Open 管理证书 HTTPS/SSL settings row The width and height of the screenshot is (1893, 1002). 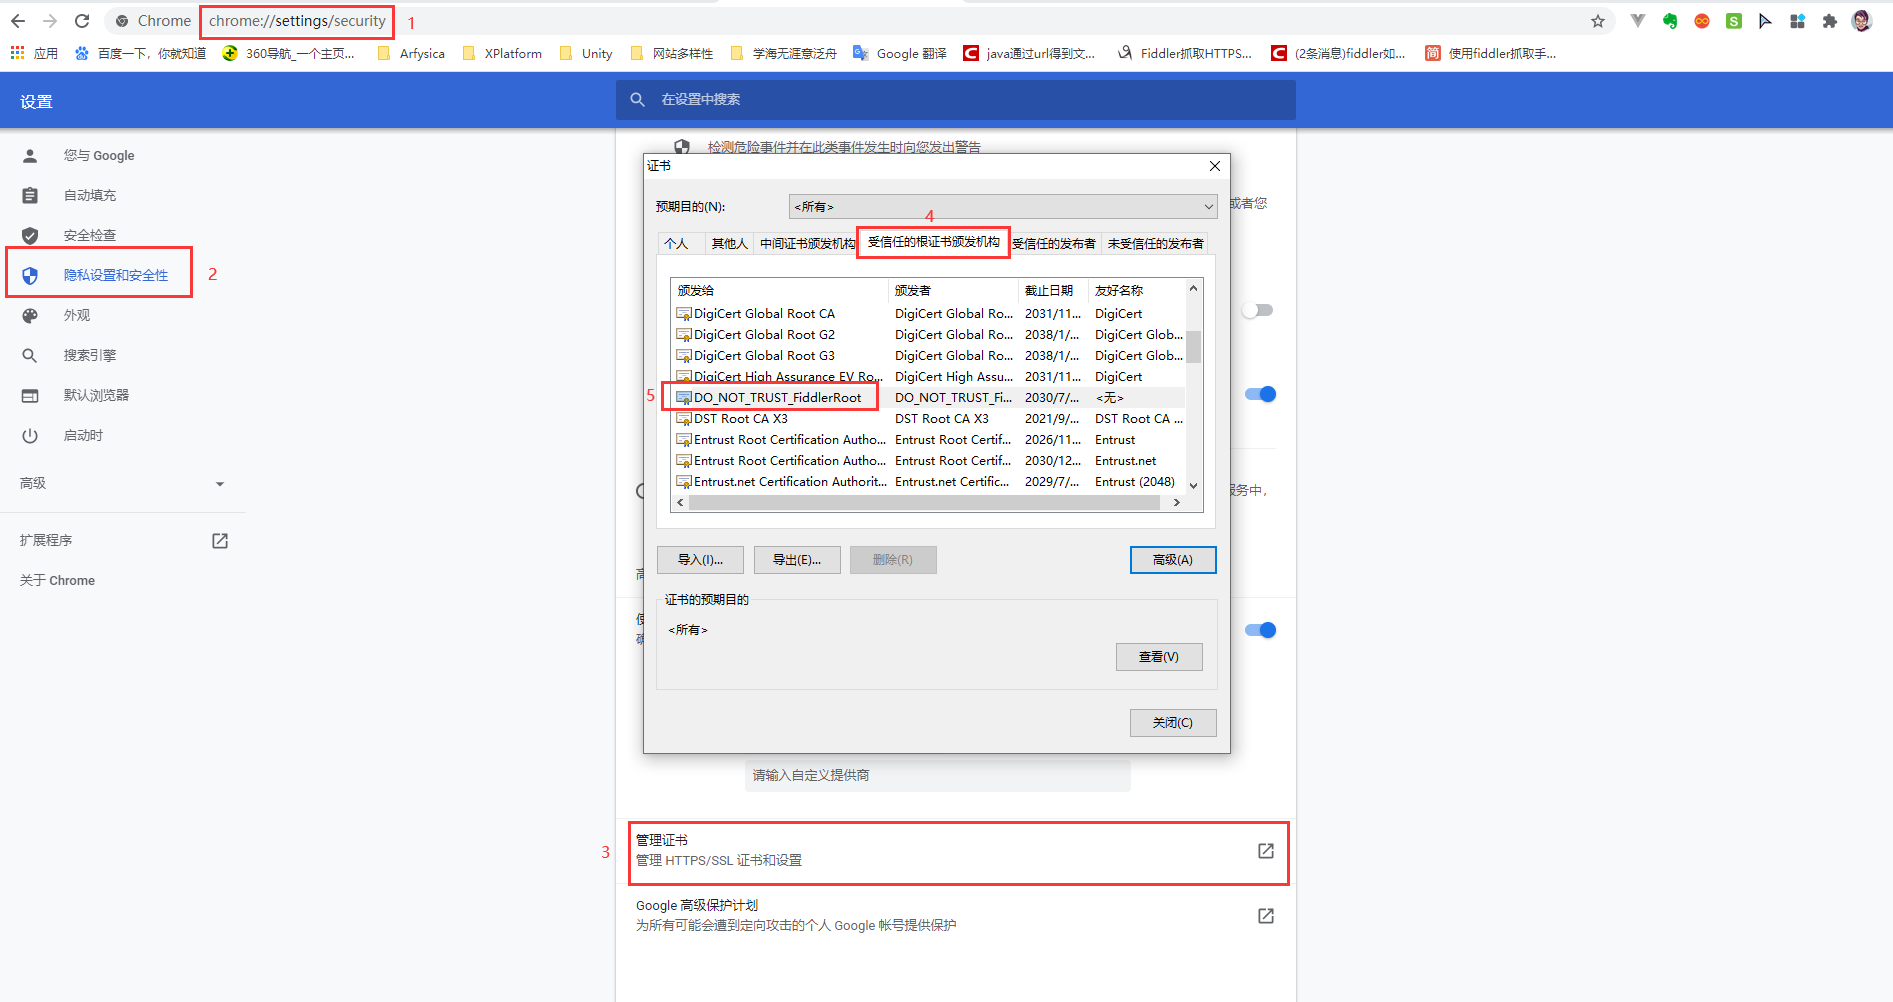coord(958,853)
